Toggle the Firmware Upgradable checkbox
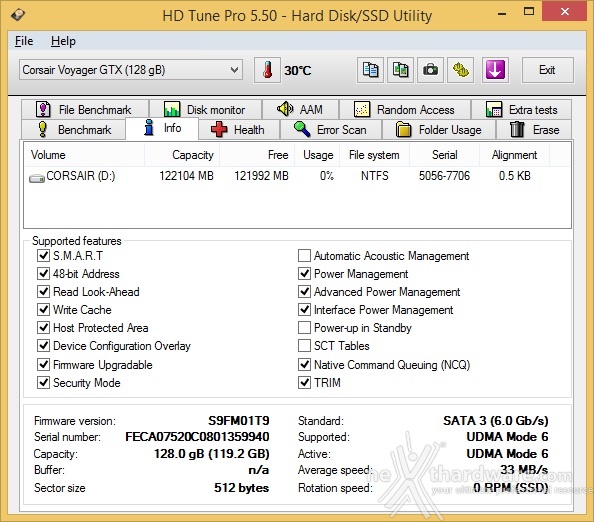Screen dimensions: 594x522 point(43,365)
